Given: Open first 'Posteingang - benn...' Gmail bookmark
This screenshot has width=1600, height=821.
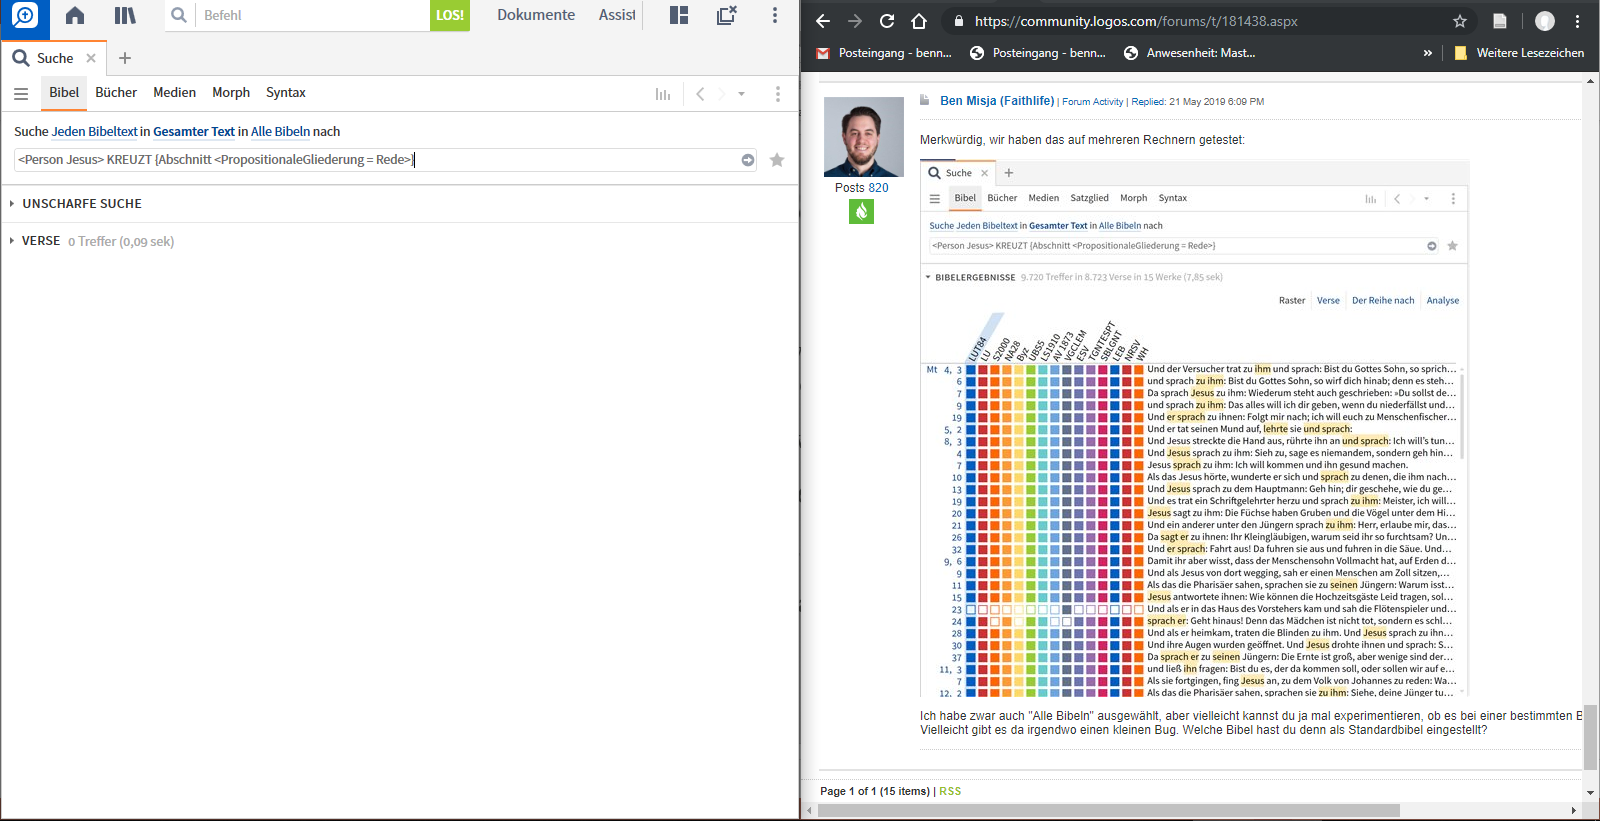Looking at the screenshot, I should click(884, 53).
